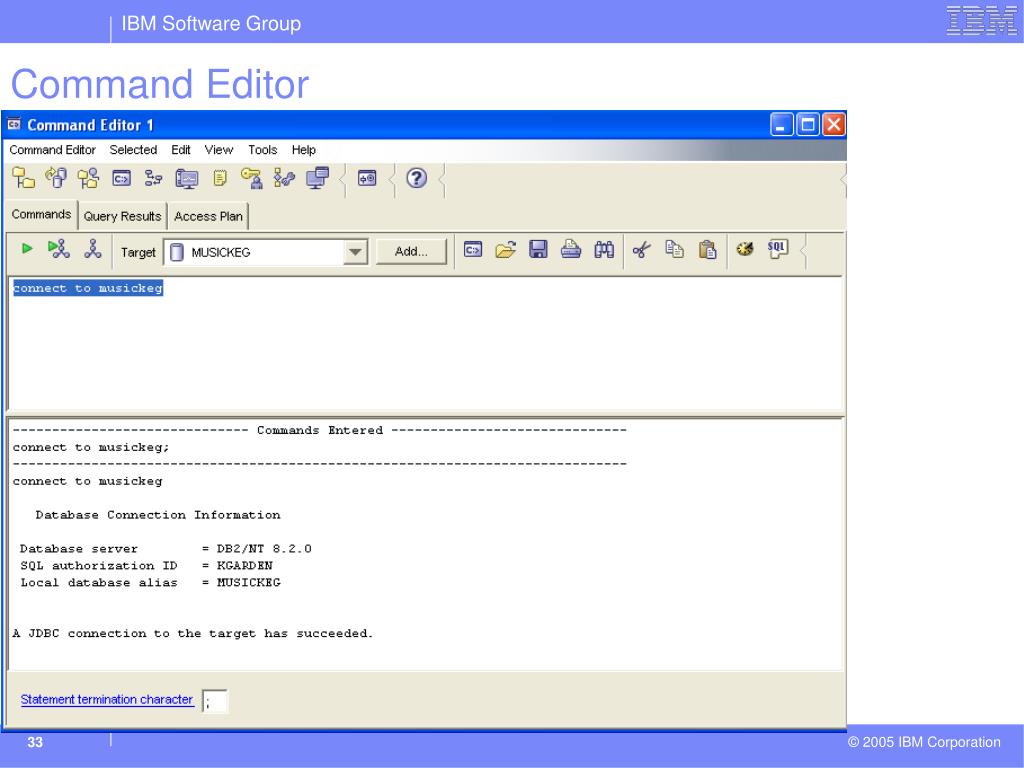Viewport: 1024px width, 768px height.
Task: Click the 'Commands Entered' output header
Action: coord(320,430)
